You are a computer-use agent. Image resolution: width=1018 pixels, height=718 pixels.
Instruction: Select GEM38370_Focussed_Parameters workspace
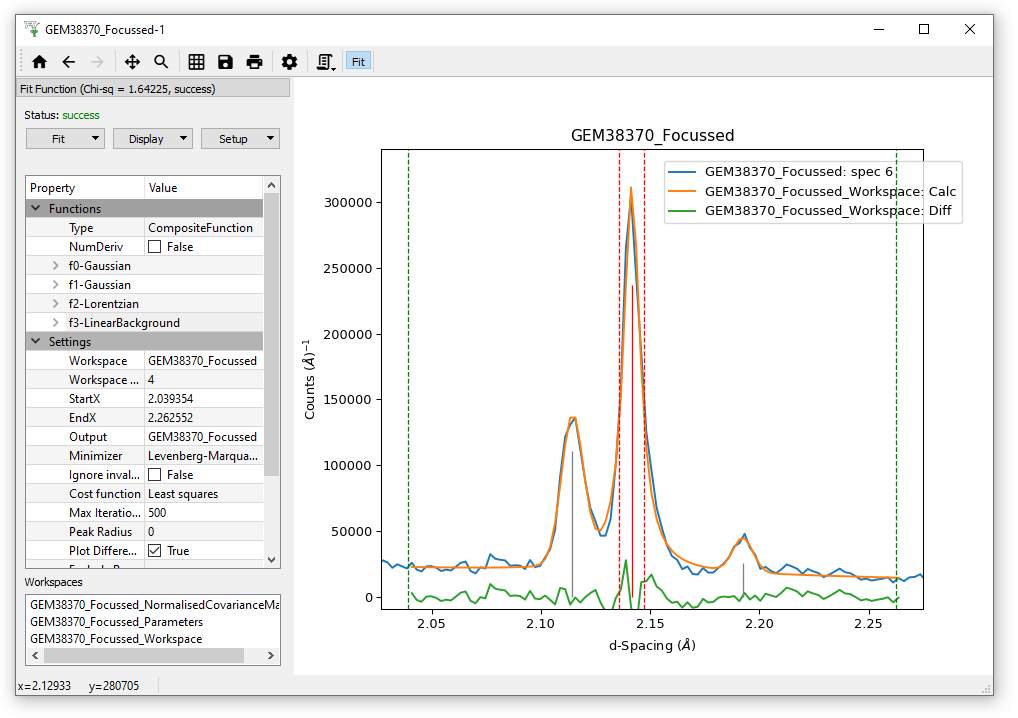click(116, 622)
